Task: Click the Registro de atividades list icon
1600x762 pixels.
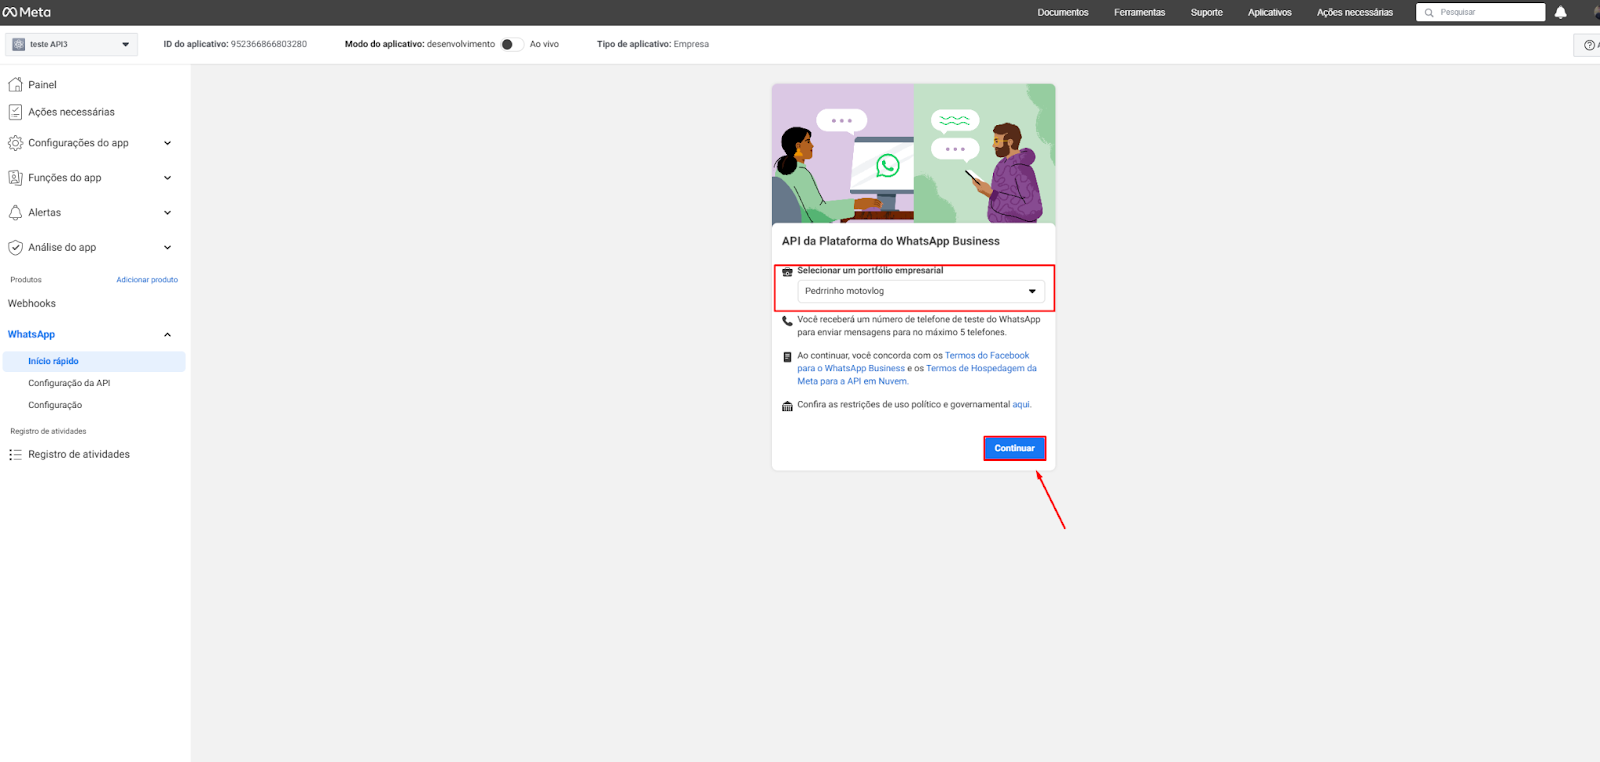Action: pos(15,455)
